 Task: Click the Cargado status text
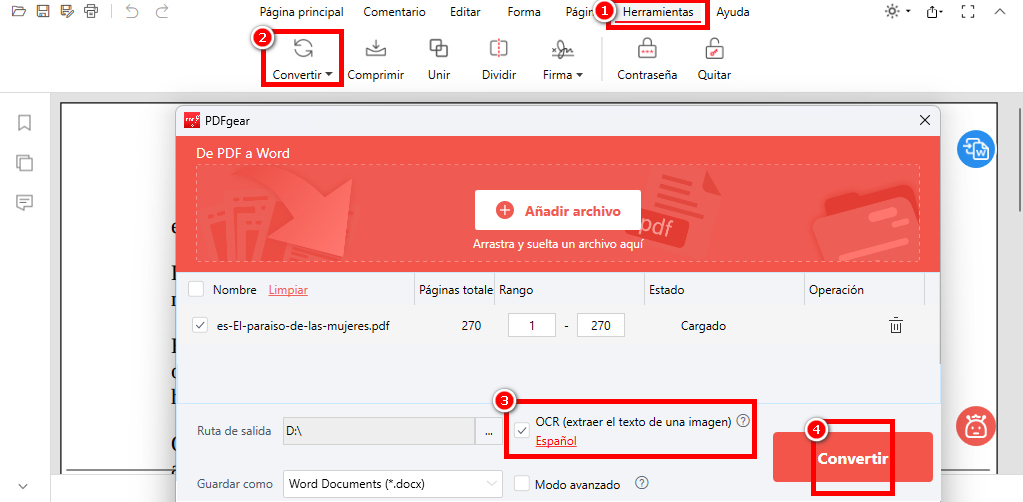click(703, 326)
